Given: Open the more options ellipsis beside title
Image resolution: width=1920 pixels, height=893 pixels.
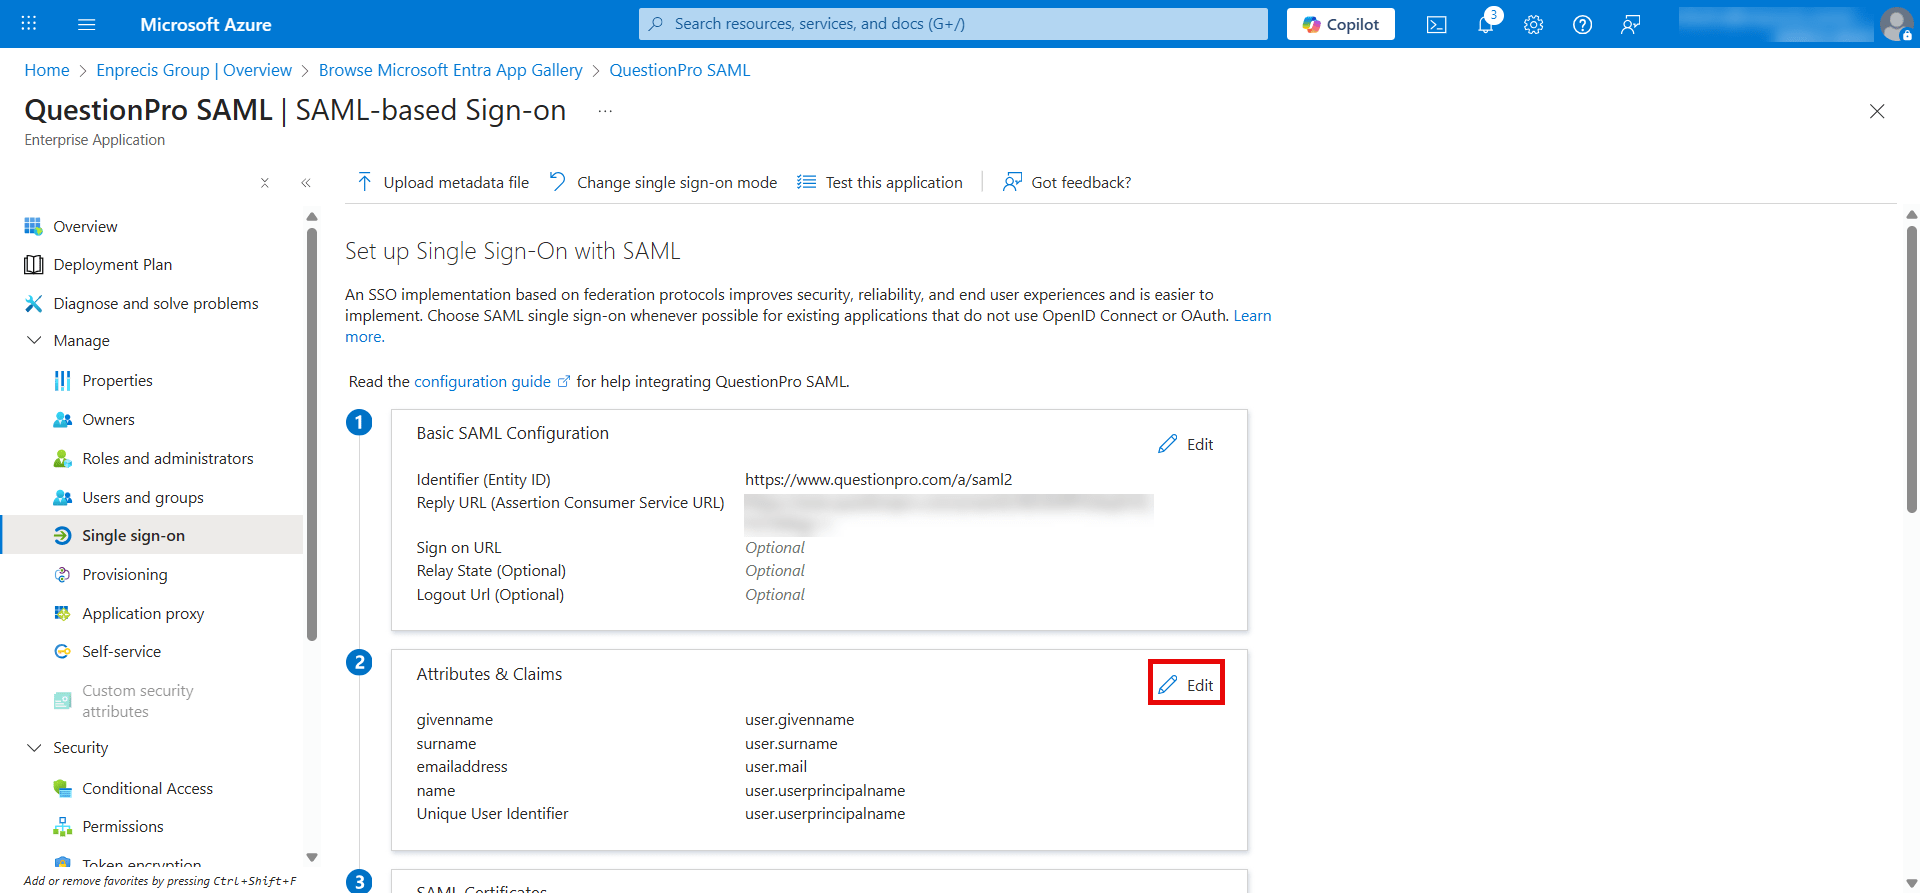Looking at the screenshot, I should pyautogui.click(x=605, y=111).
